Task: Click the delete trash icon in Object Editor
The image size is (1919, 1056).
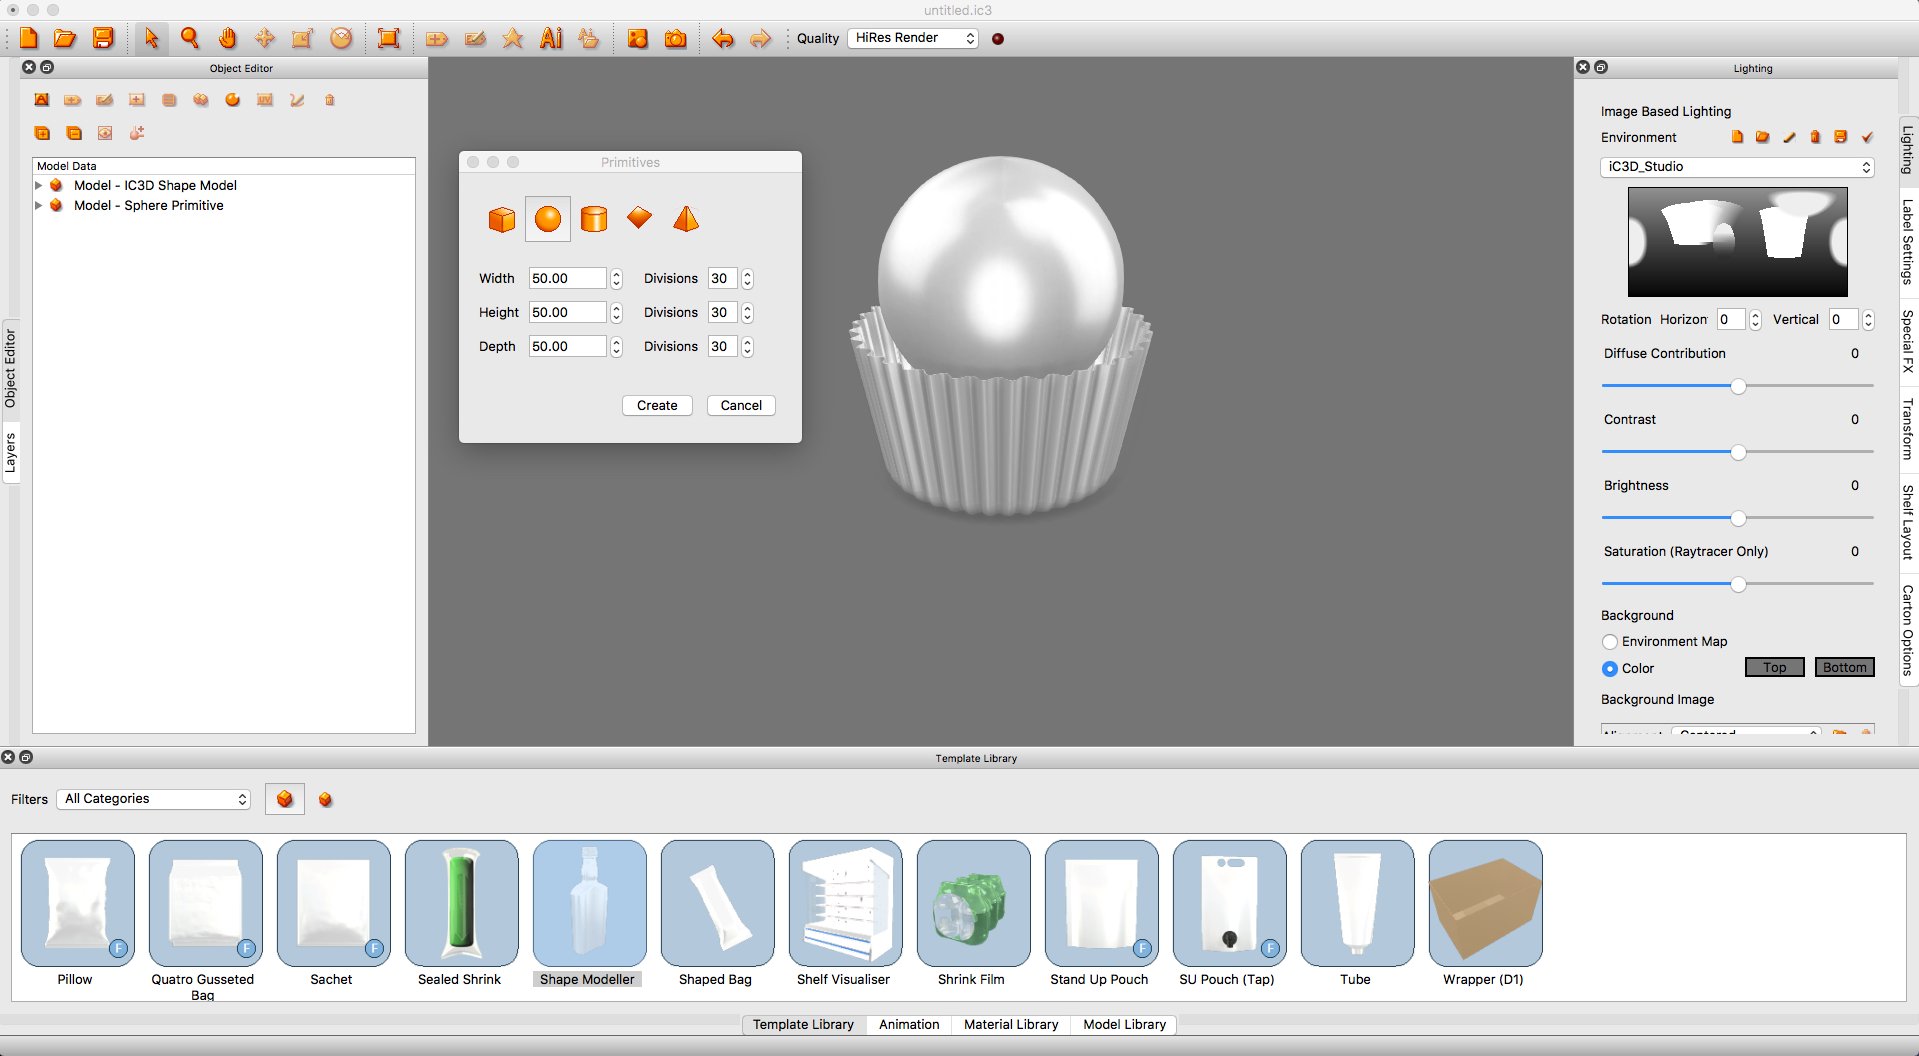Action: (x=330, y=100)
